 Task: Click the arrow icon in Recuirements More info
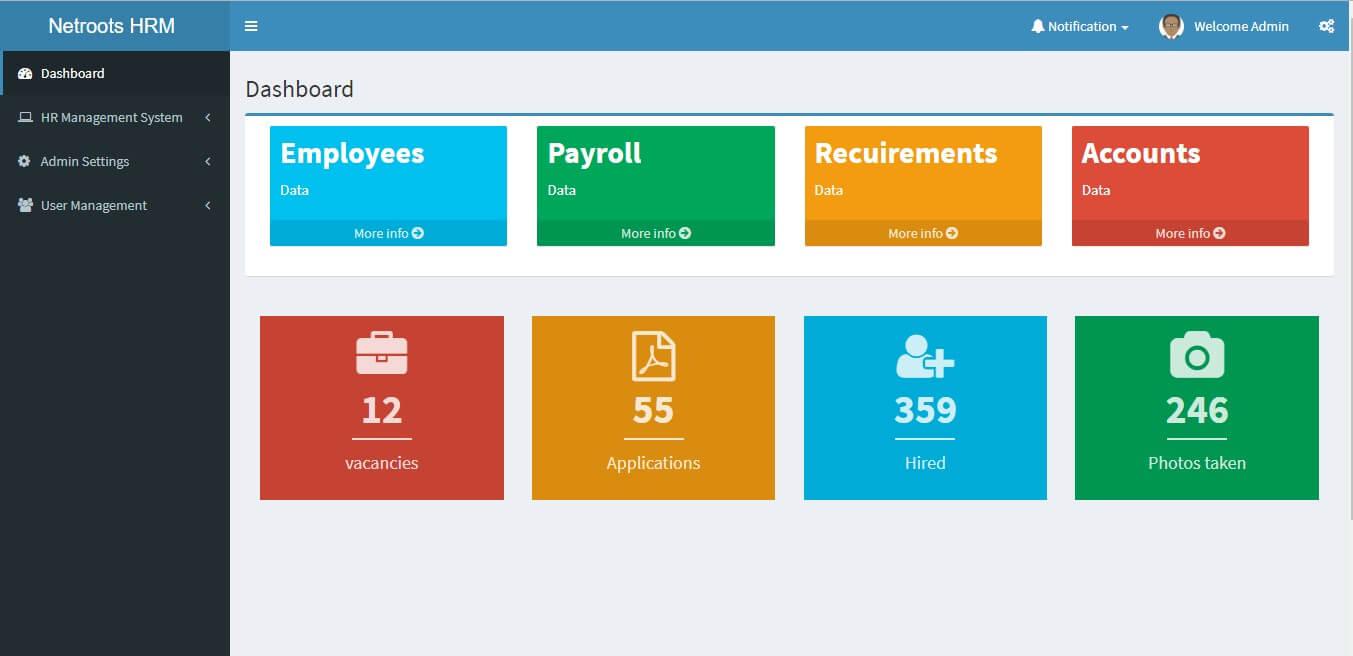(x=952, y=233)
